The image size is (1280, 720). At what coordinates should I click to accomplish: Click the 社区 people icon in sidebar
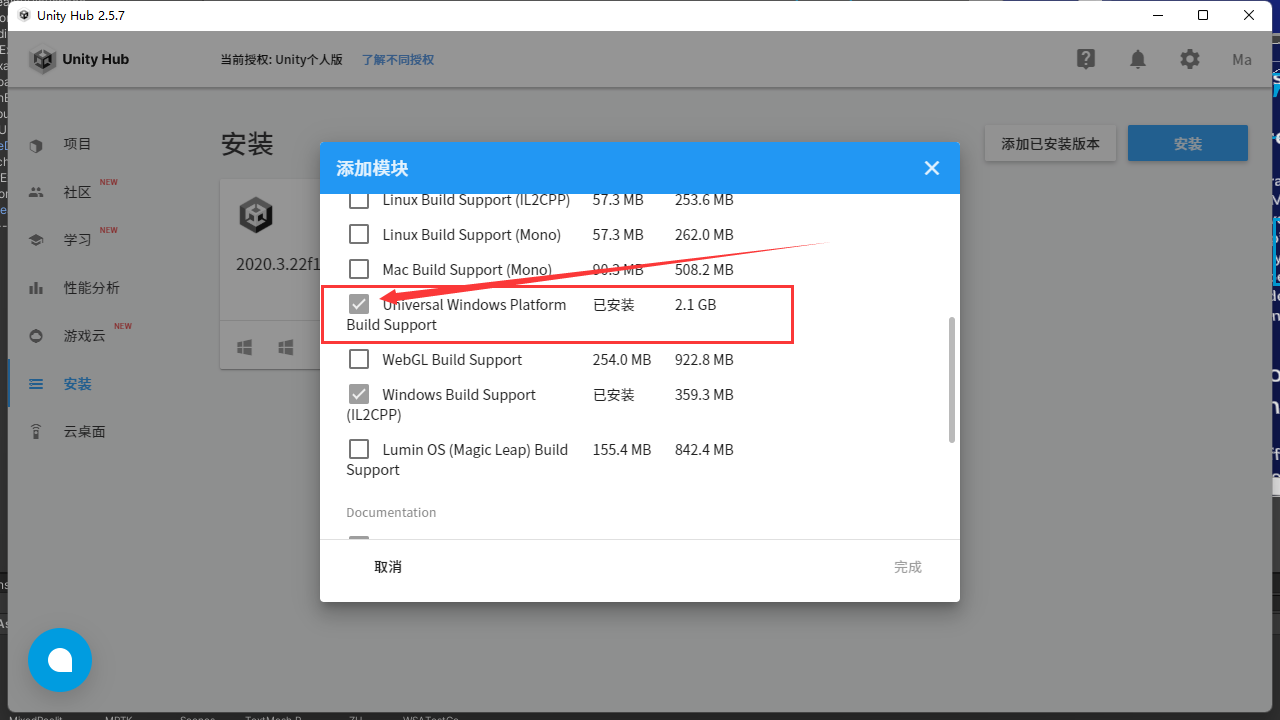[x=36, y=192]
